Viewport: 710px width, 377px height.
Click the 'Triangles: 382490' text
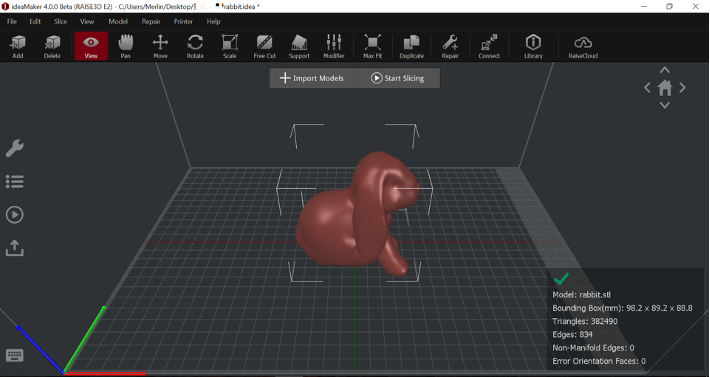click(x=585, y=321)
